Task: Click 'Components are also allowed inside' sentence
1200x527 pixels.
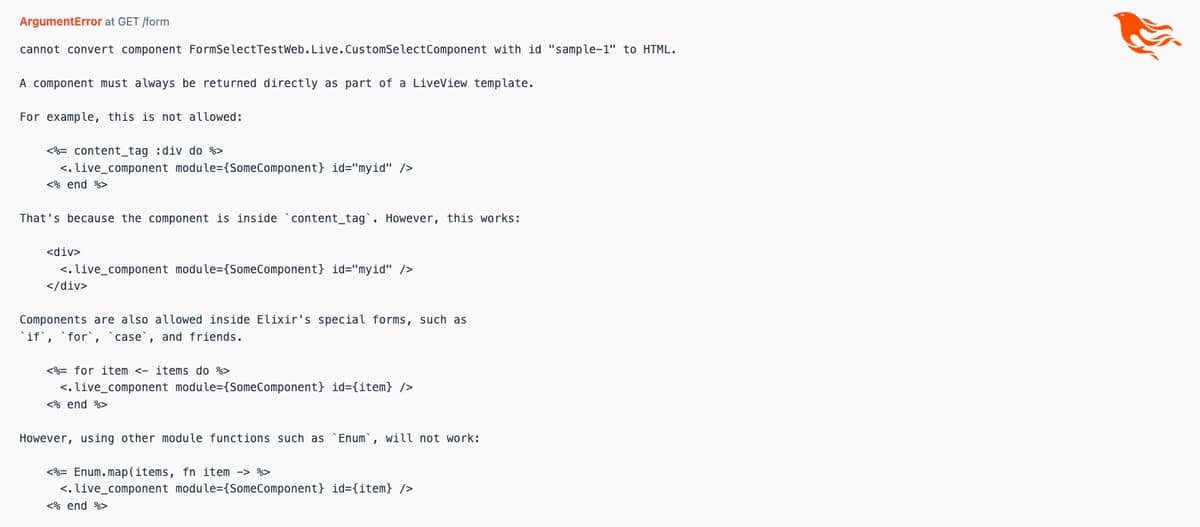Action: (243, 320)
